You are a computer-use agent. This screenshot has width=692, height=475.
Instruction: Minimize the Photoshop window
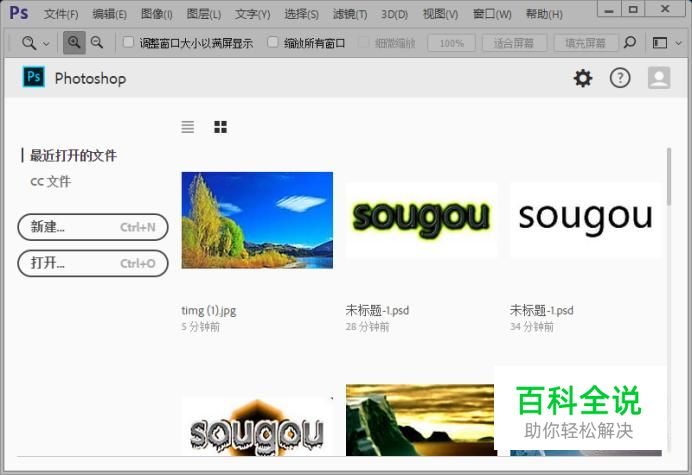pyautogui.click(x=609, y=9)
